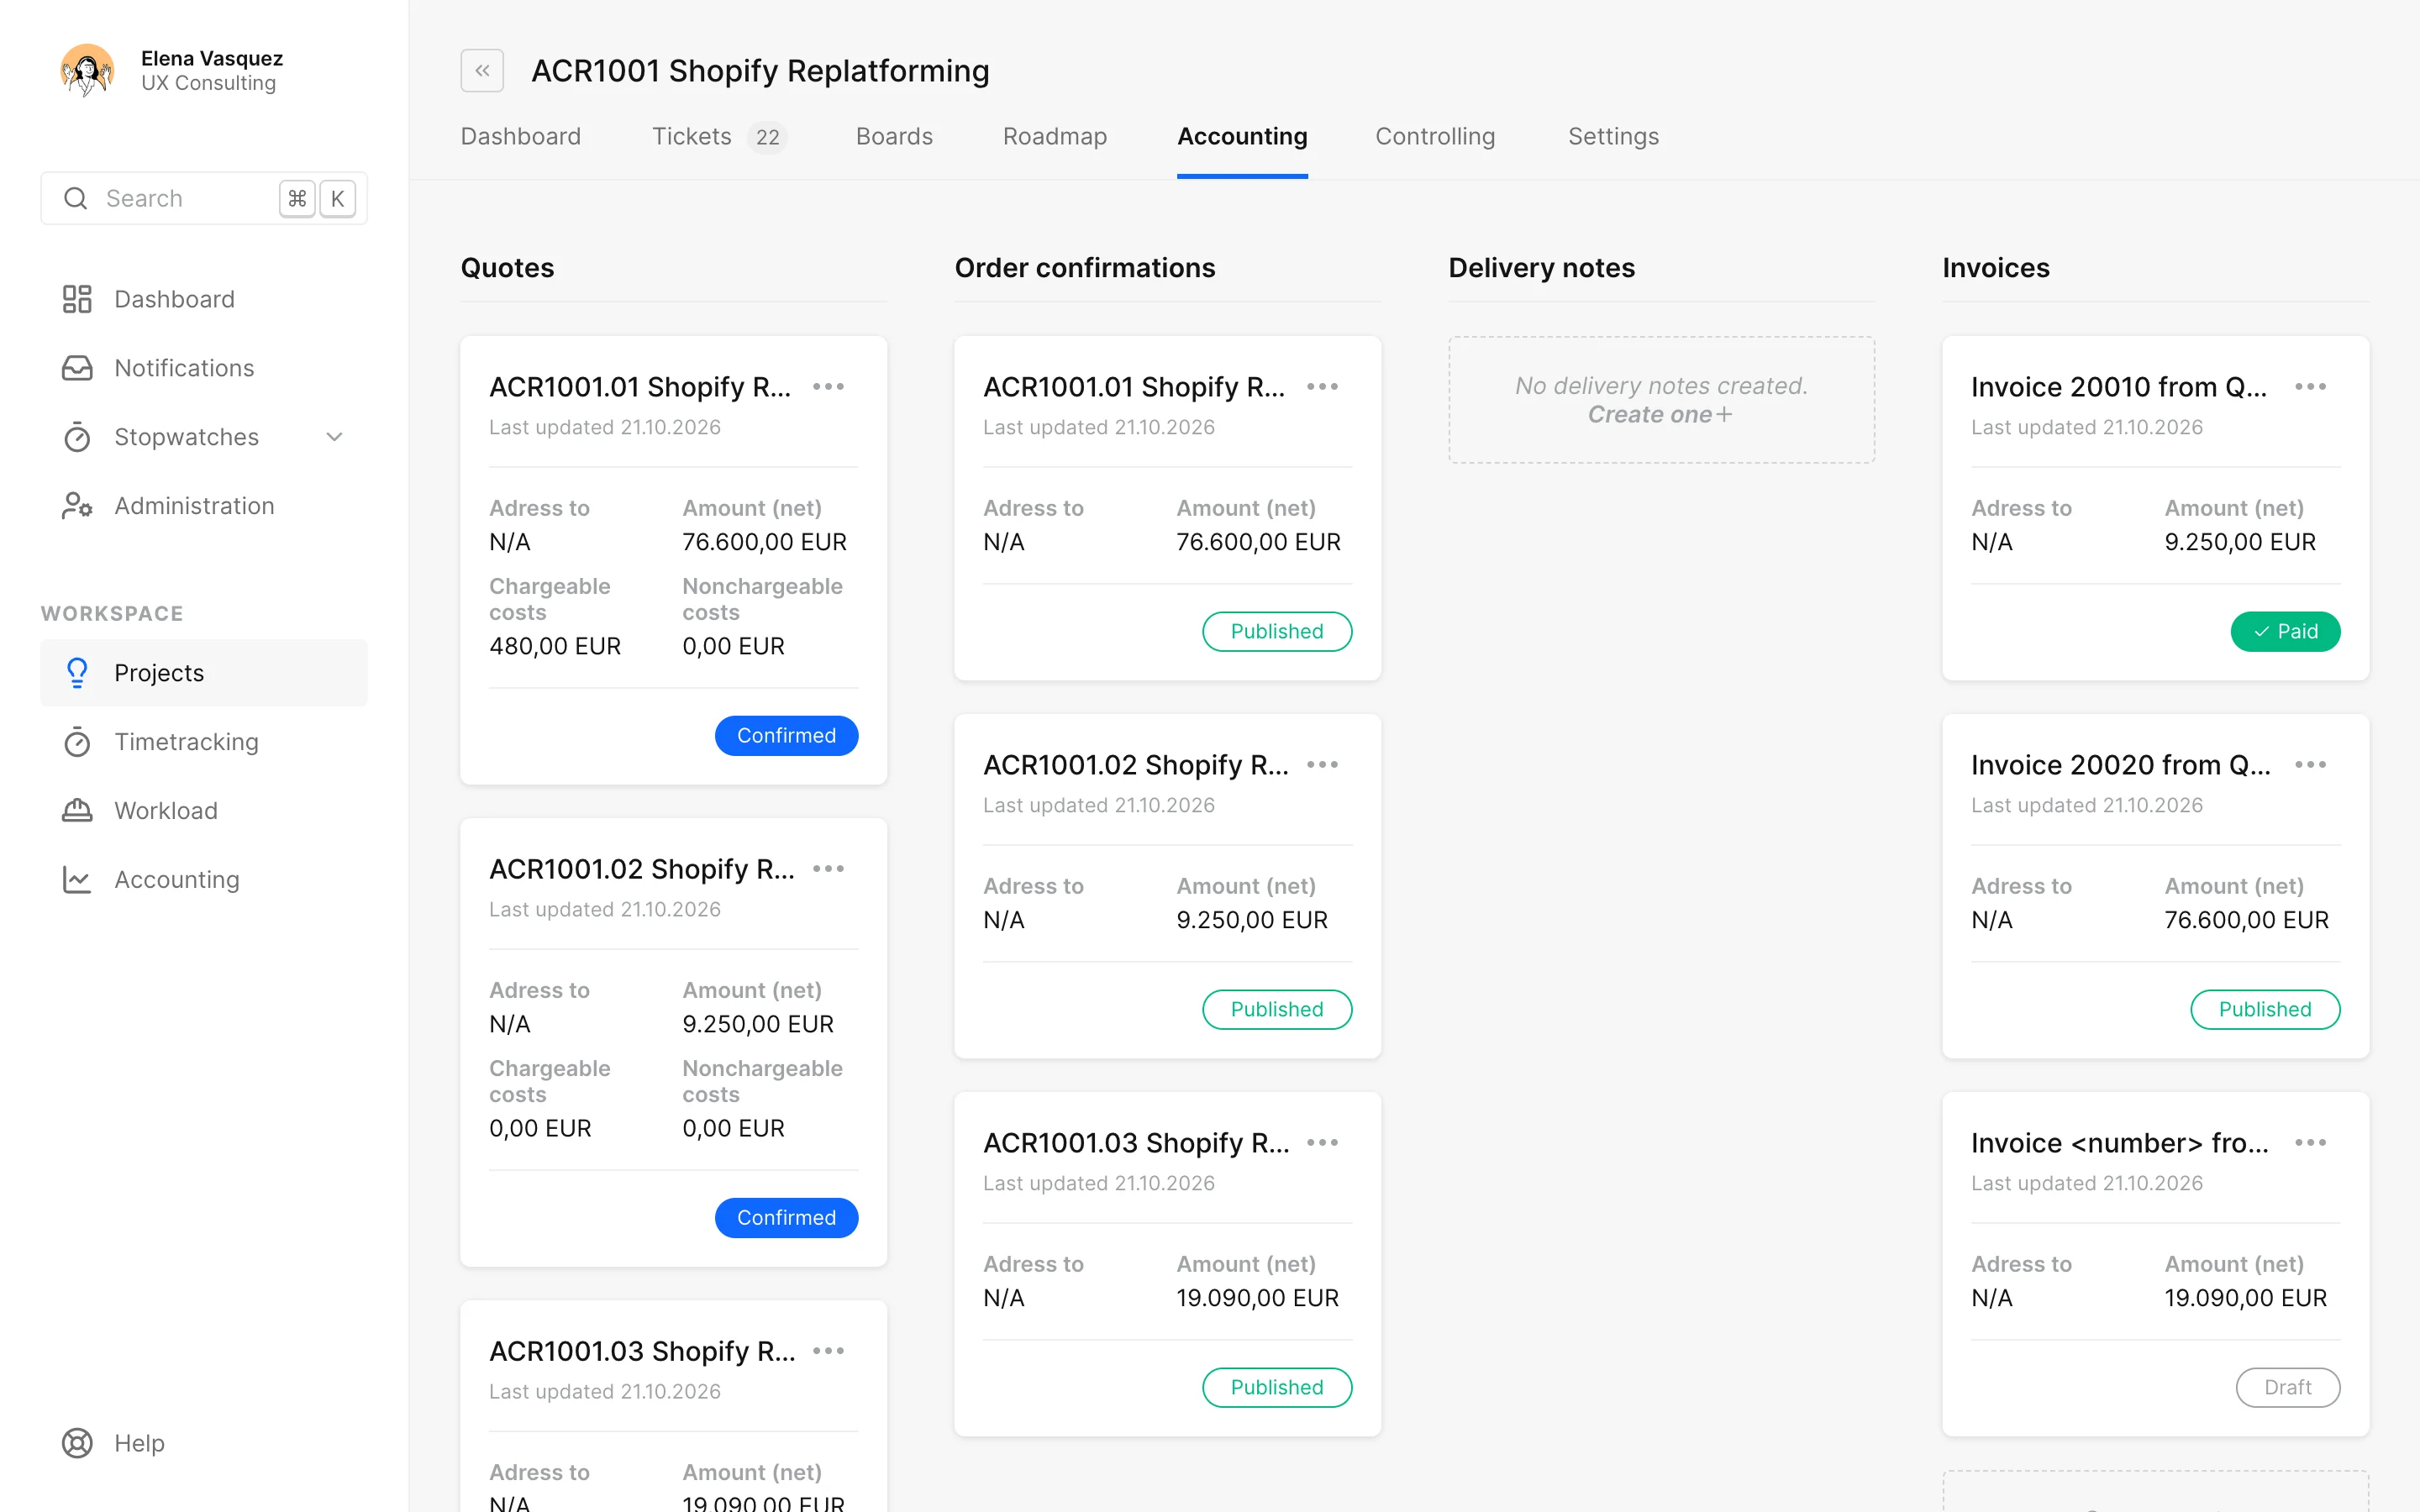This screenshot has width=2420, height=1512.
Task: Open Timetracking in the workspace menu
Action: 204,742
